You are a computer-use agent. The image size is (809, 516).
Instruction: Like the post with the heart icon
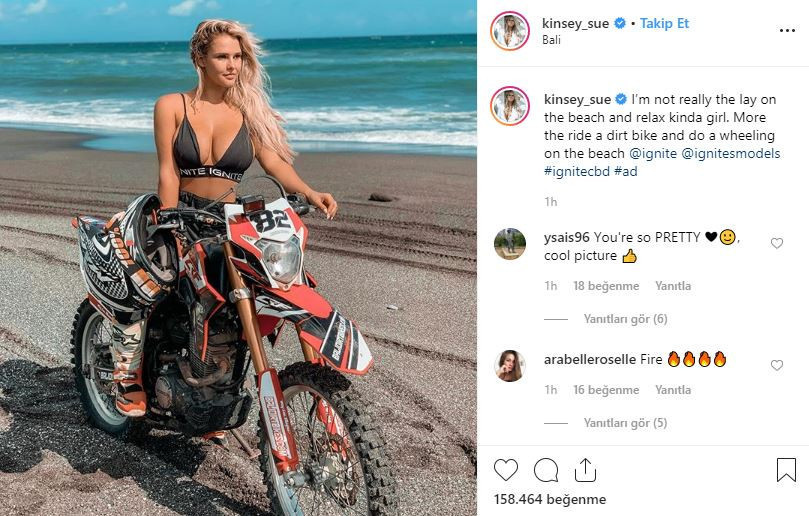tap(506, 470)
